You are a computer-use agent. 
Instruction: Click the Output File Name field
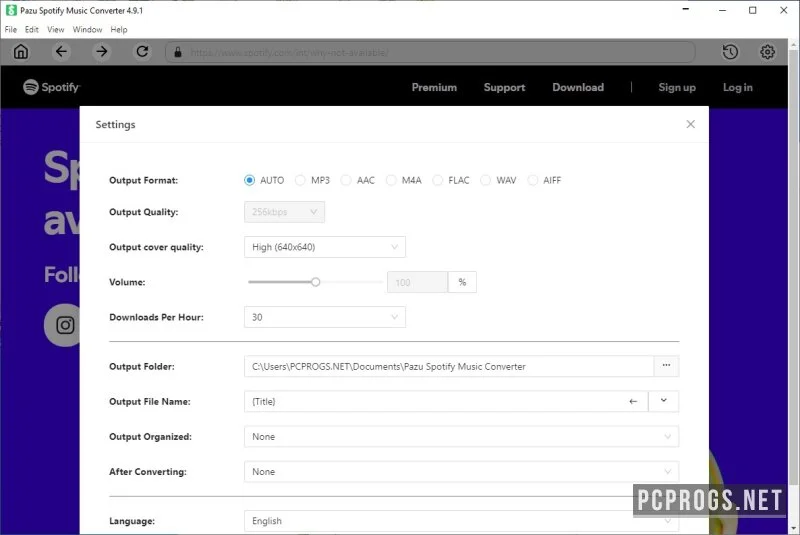446,401
